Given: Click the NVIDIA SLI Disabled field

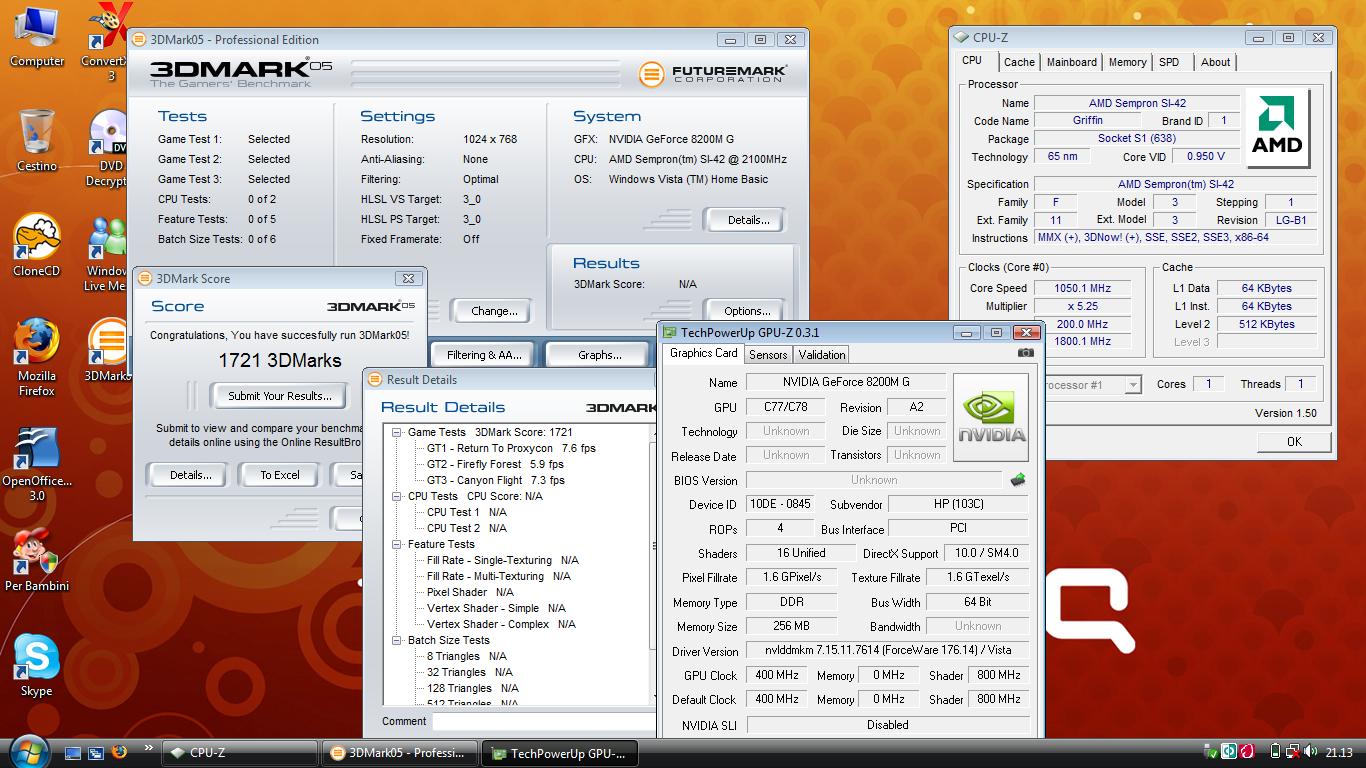Looking at the screenshot, I should pos(888,725).
